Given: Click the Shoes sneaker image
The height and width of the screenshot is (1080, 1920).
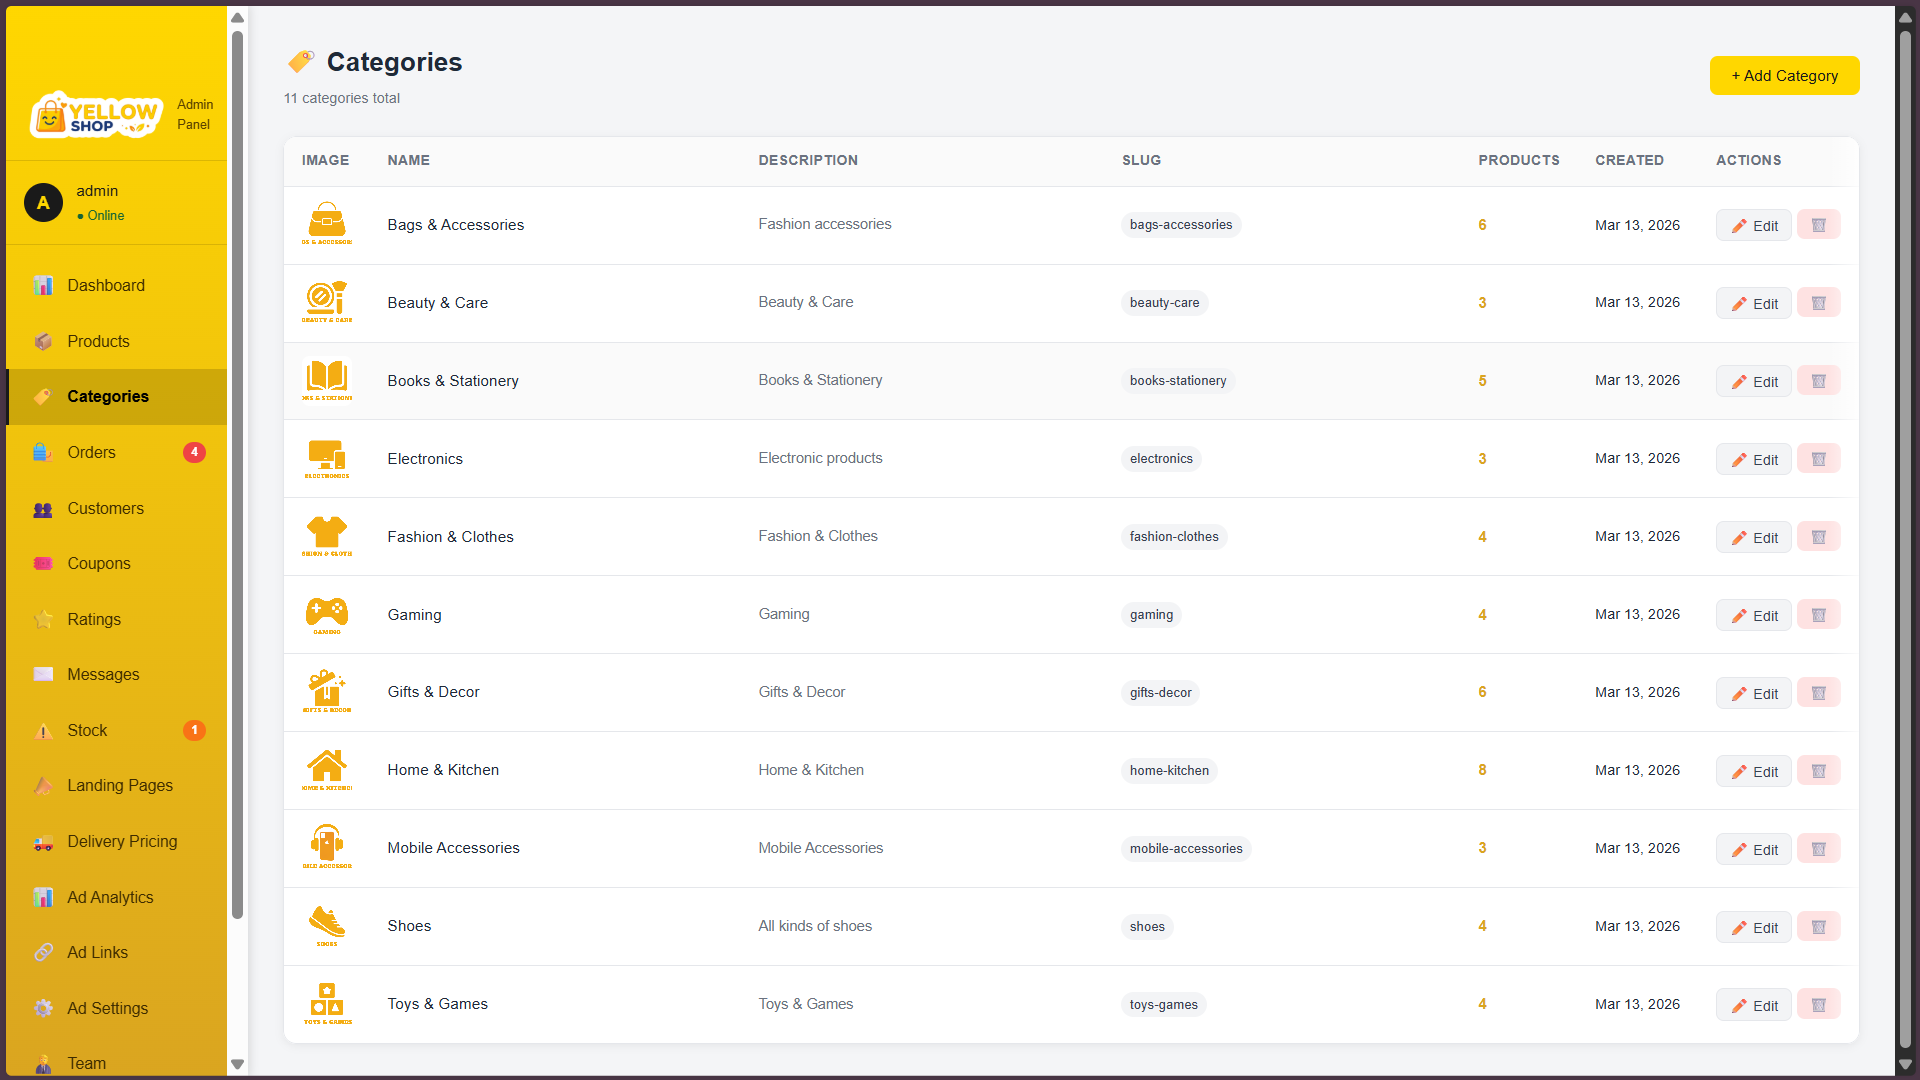Looking at the screenshot, I should point(327,926).
